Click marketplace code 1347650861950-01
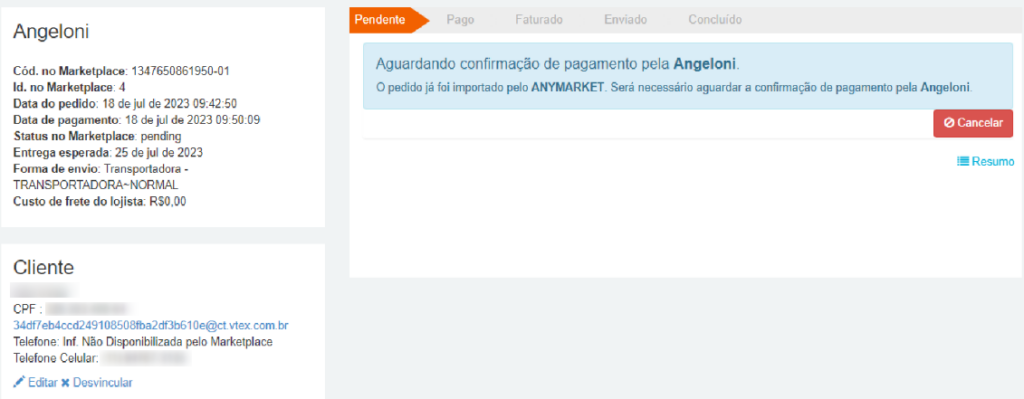1024x399 pixels. [x=180, y=71]
